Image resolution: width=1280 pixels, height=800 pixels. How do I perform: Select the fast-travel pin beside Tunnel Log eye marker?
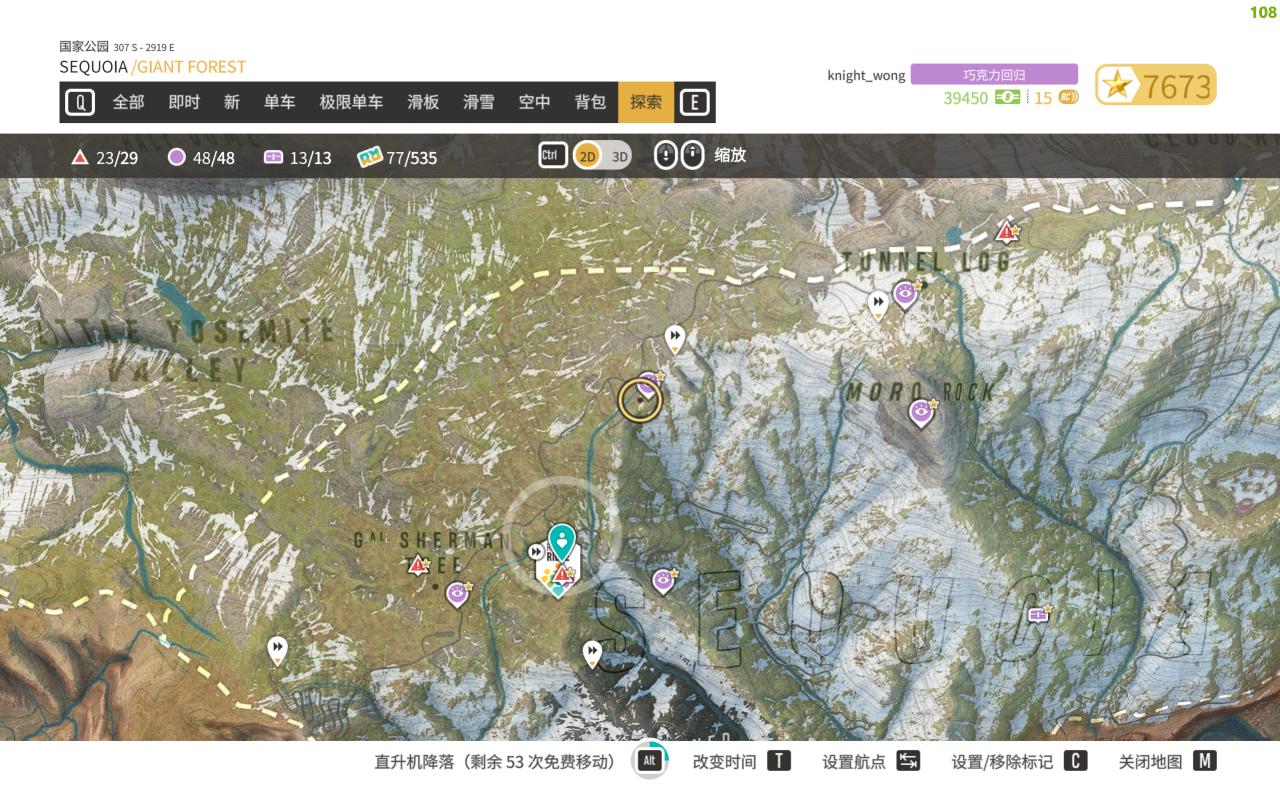[878, 304]
